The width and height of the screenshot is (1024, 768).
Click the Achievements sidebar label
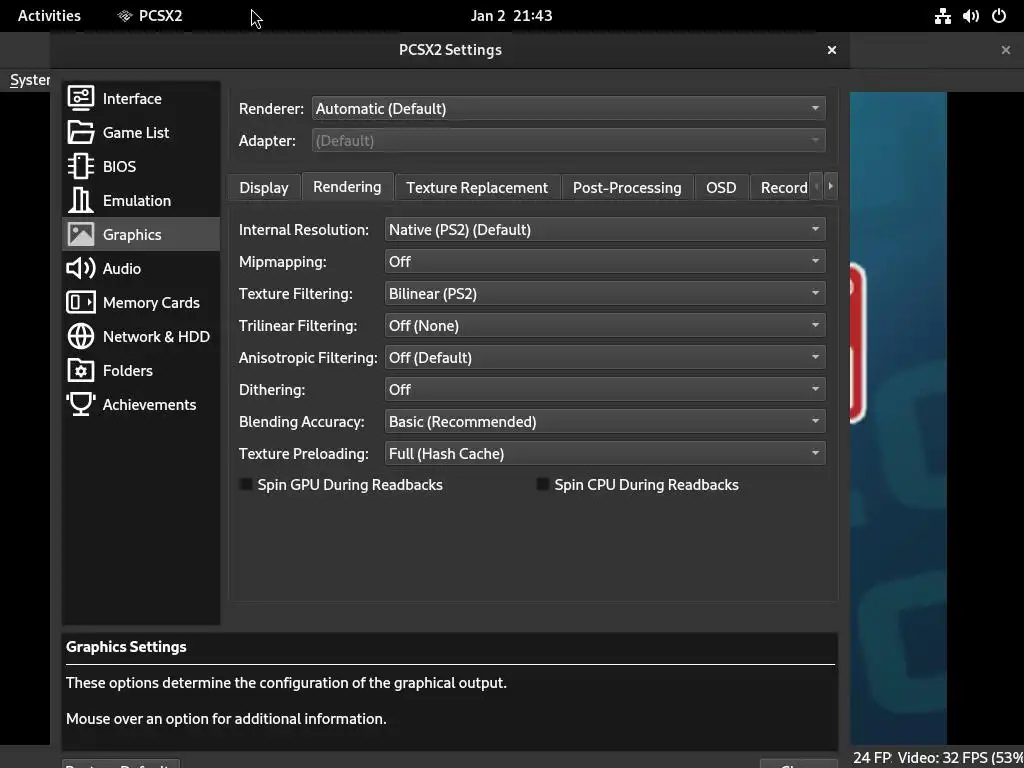click(x=149, y=404)
